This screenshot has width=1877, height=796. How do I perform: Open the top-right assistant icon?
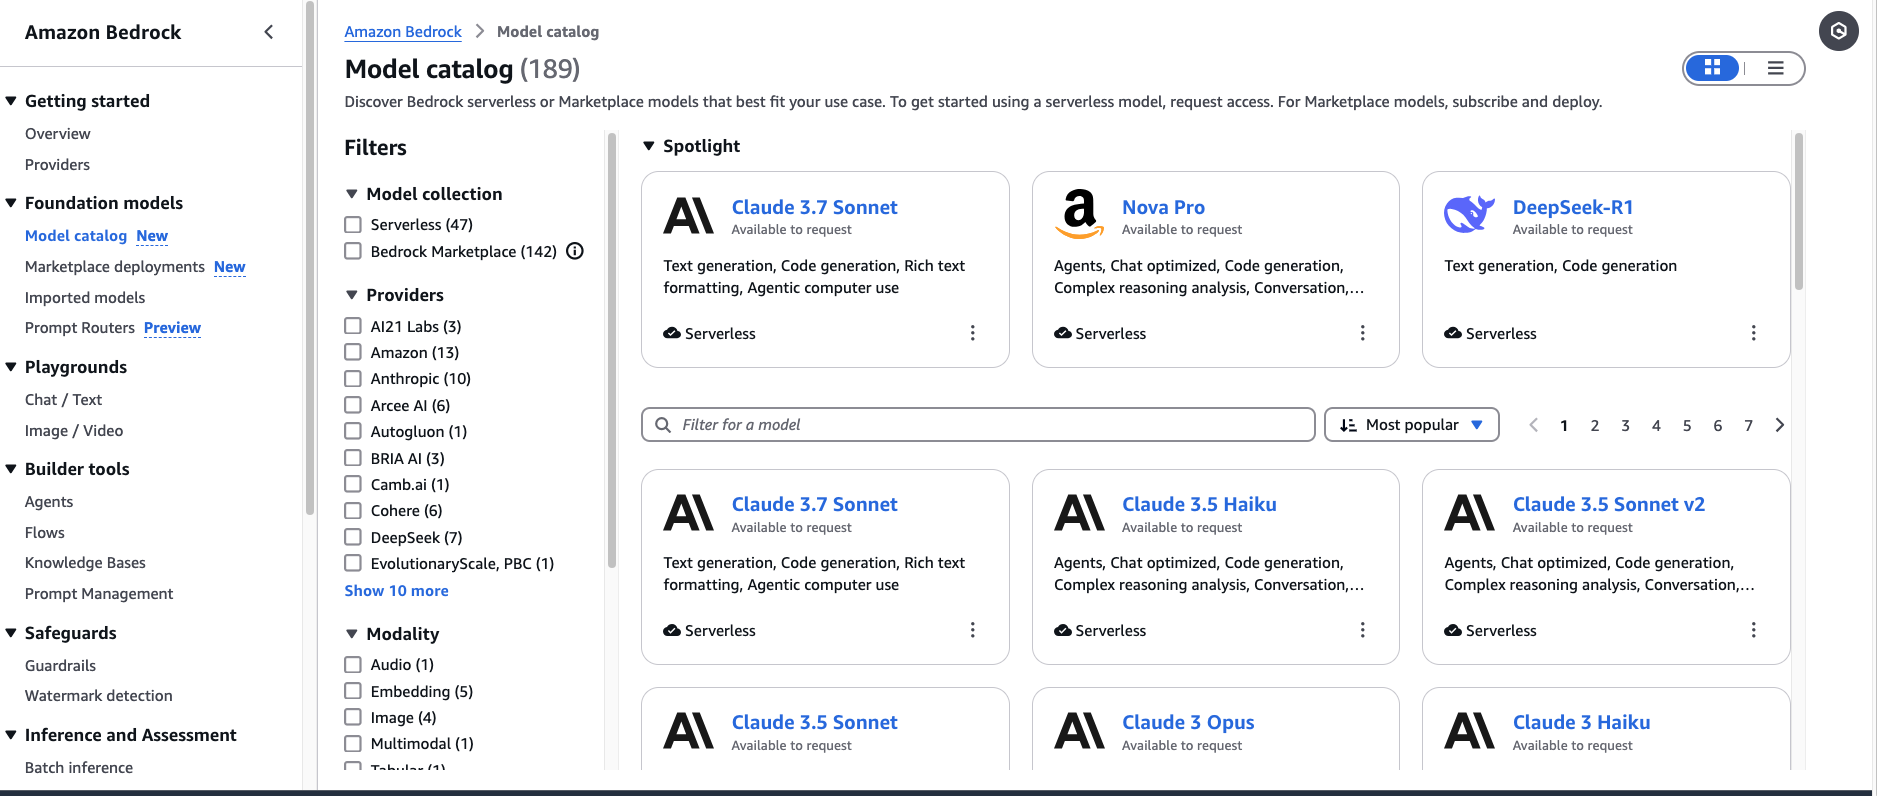1838,31
